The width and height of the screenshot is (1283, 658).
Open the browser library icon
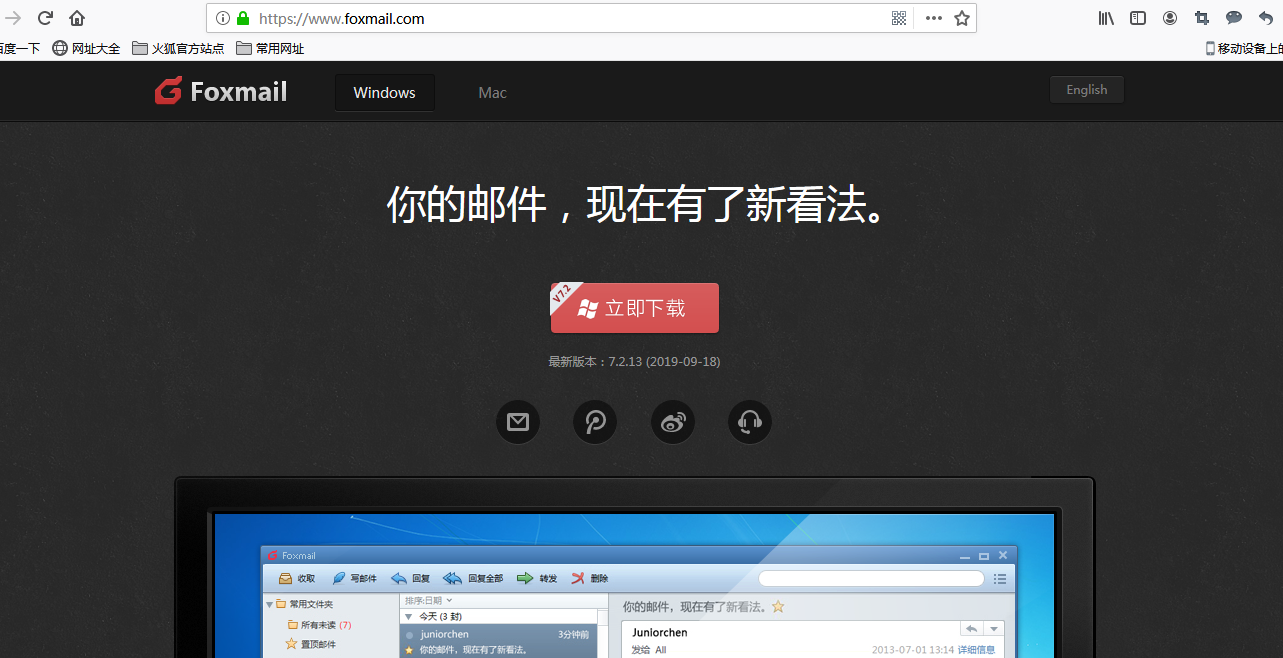(x=1106, y=18)
